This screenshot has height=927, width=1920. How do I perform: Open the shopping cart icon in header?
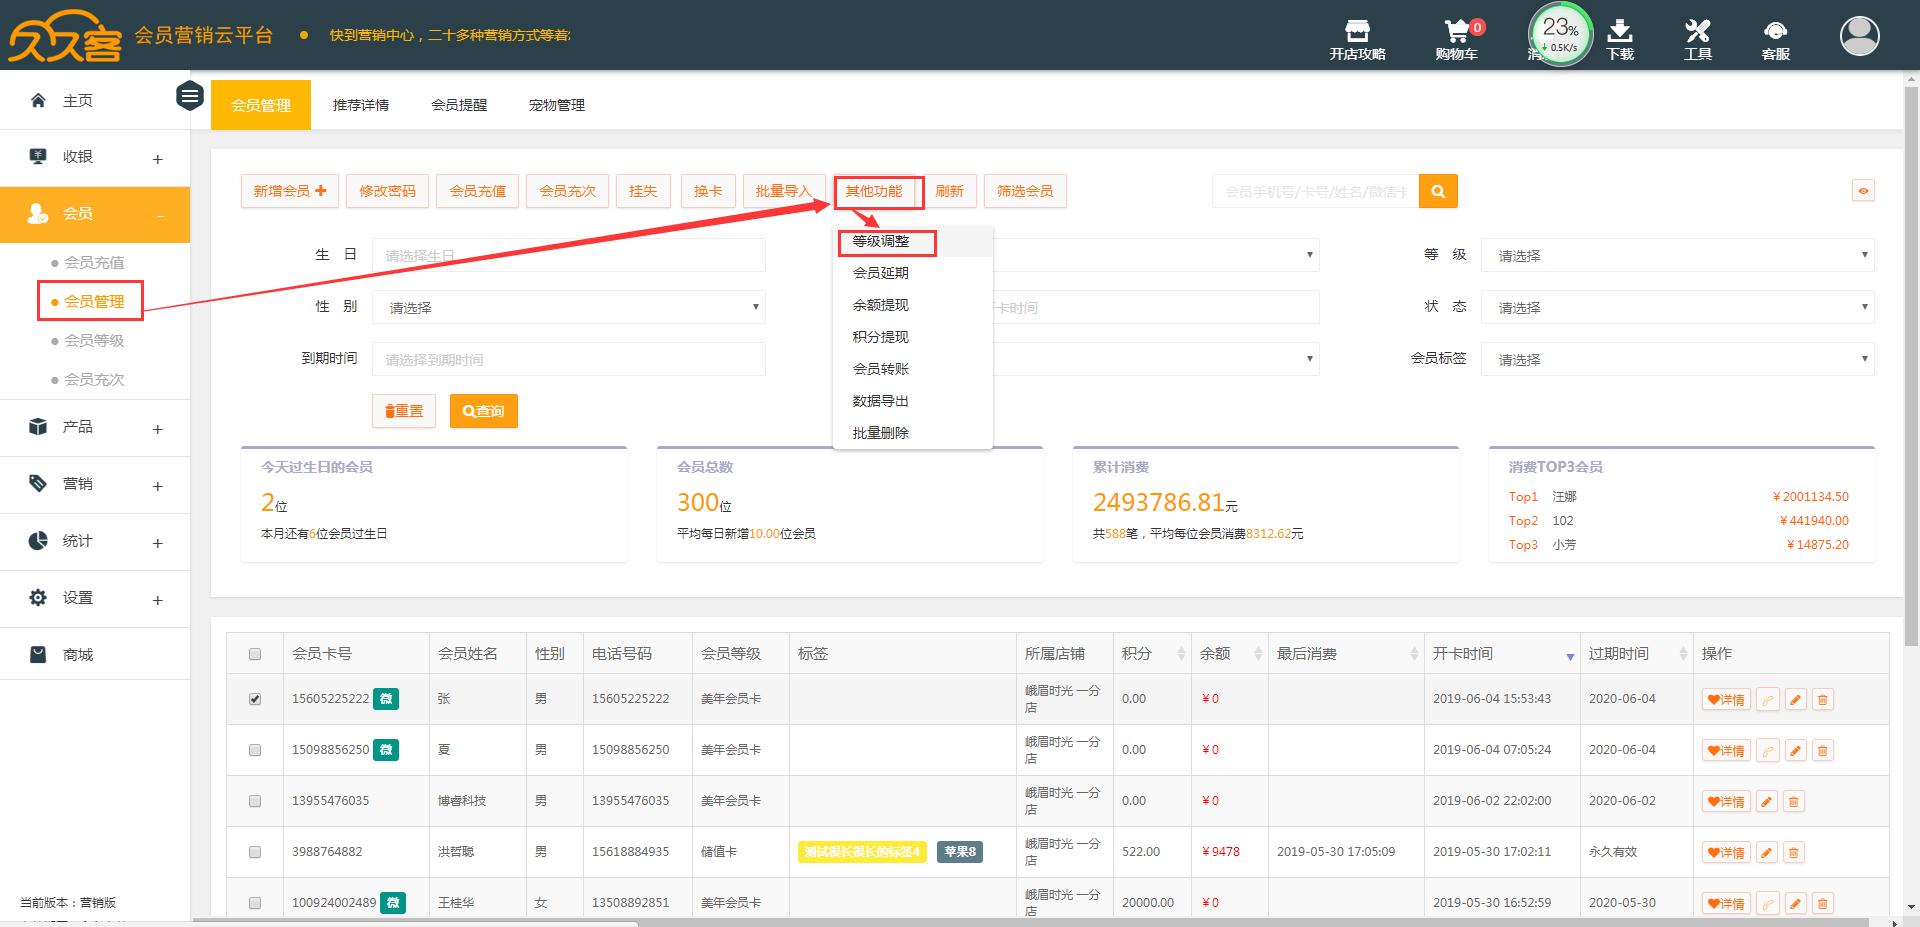pos(1456,33)
